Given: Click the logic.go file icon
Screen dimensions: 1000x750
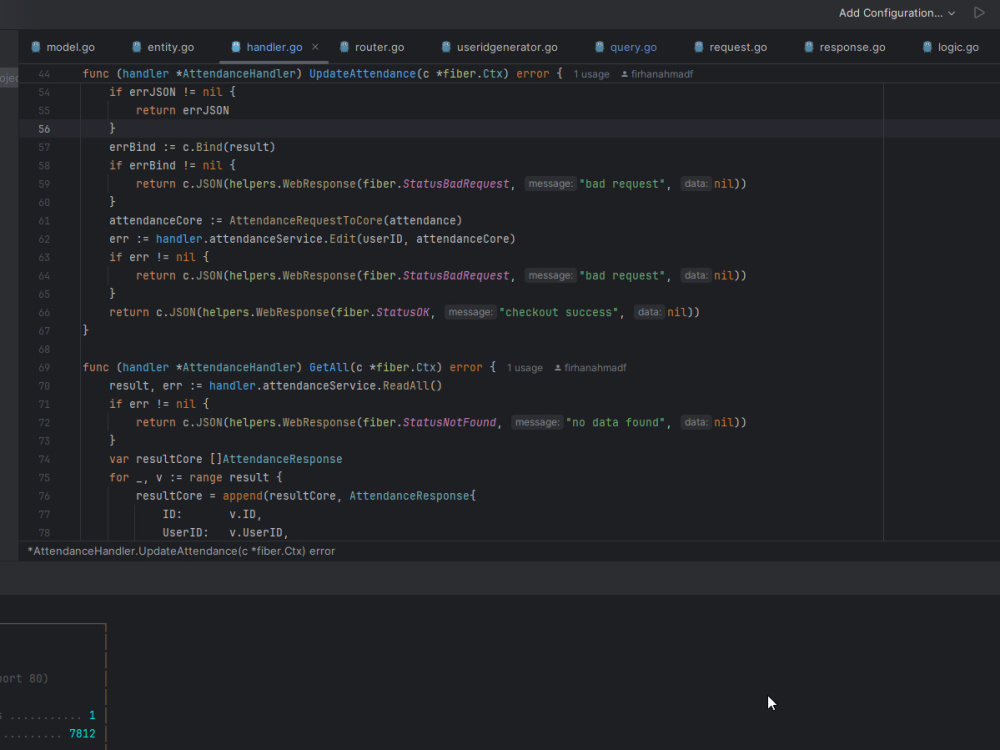Looking at the screenshot, I should pyautogui.click(x=927, y=47).
